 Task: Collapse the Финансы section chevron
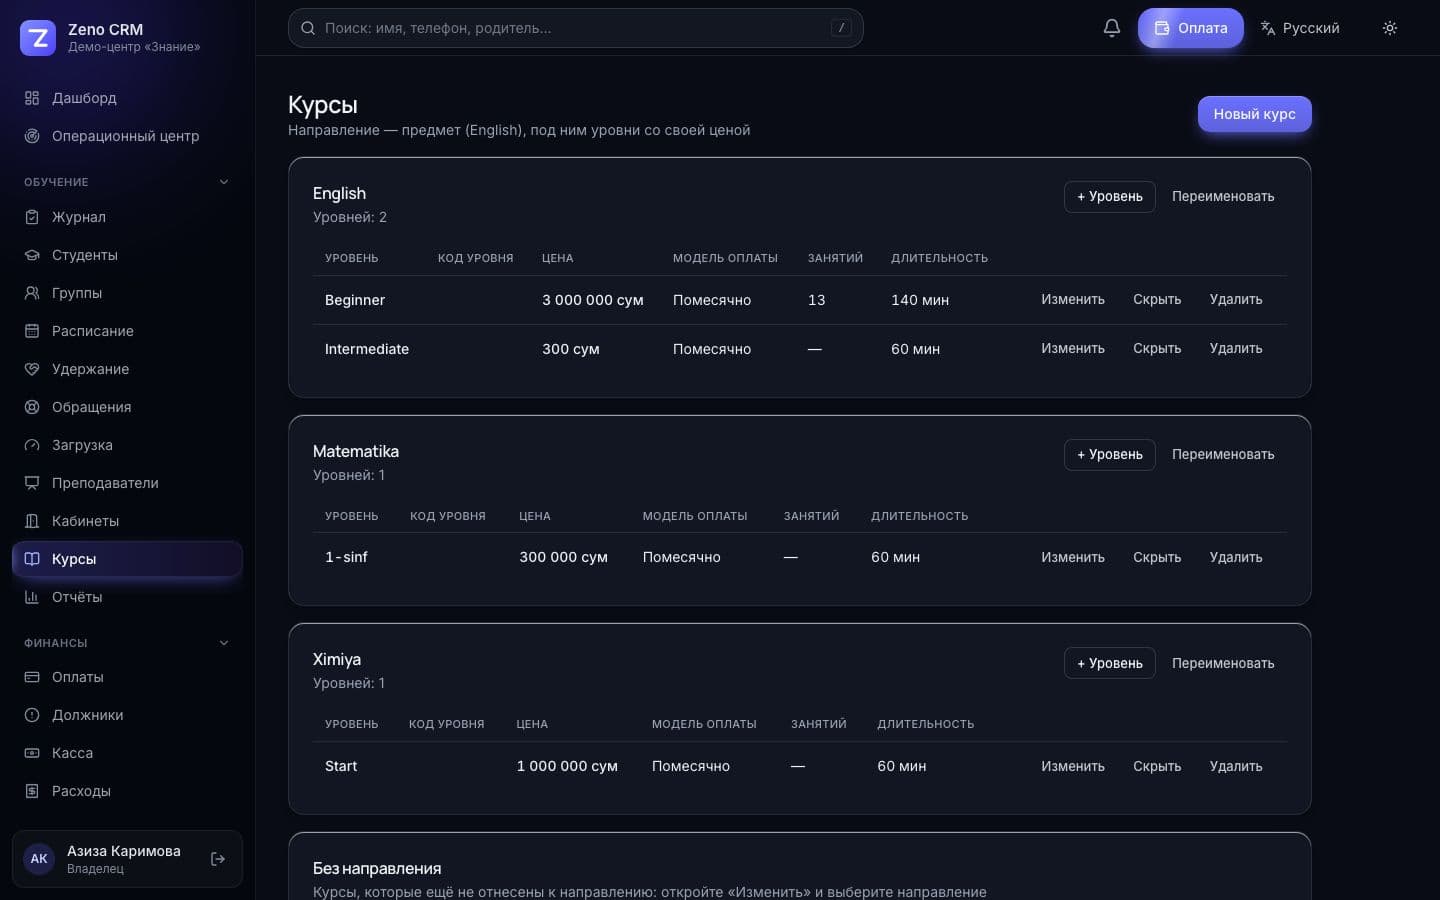click(224, 643)
